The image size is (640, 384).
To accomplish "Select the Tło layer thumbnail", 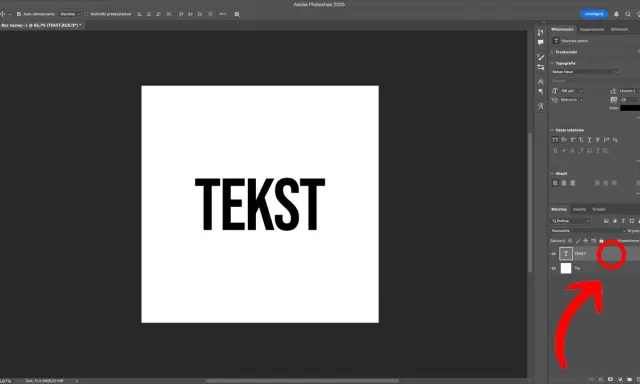I will coord(566,269).
